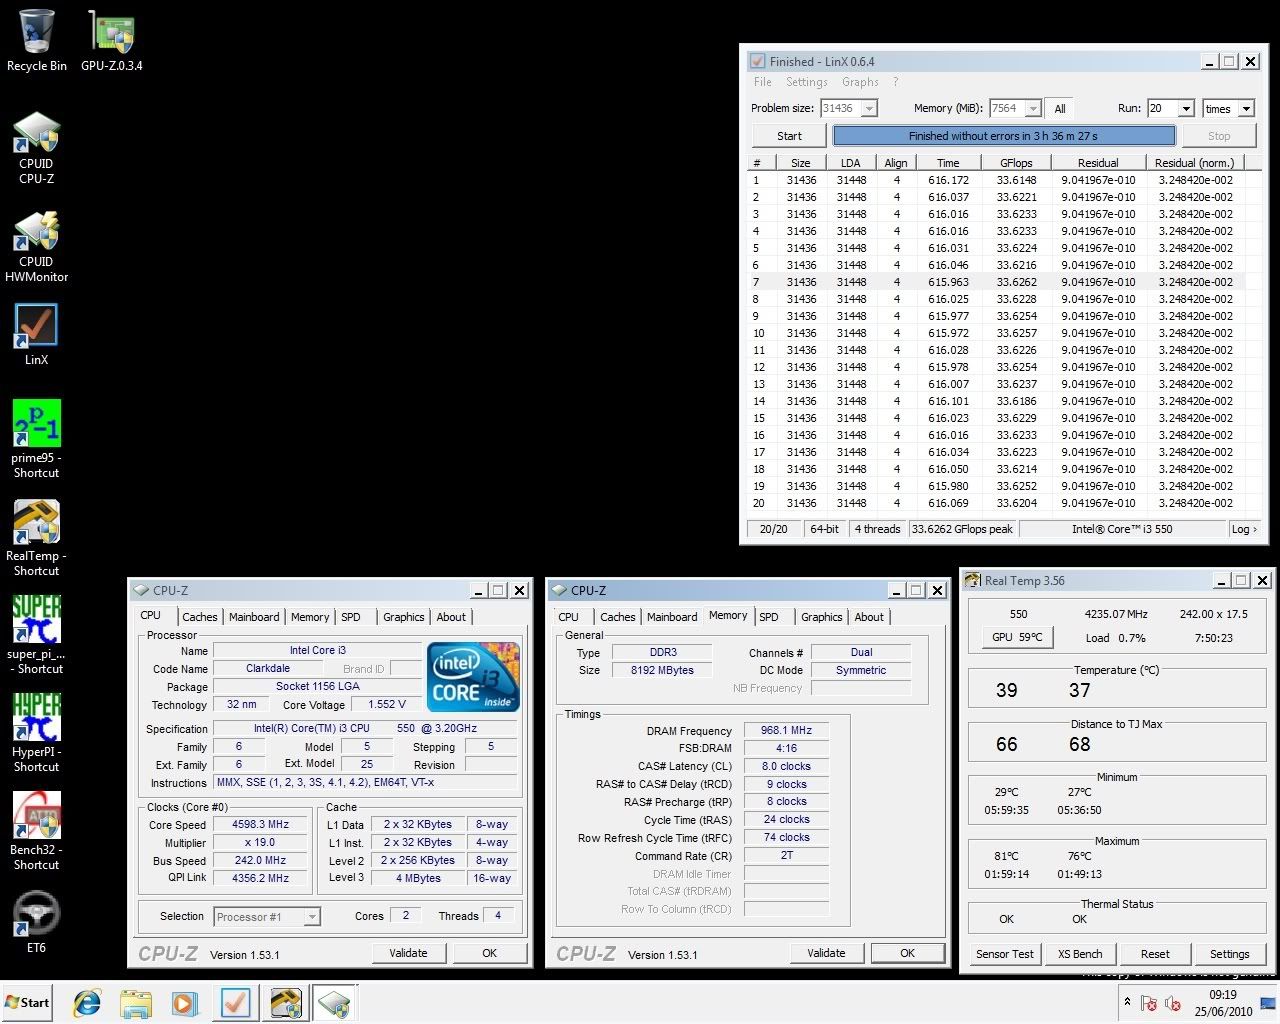Open Settings in Real Temp
Viewport: 1280px width, 1024px height.
(1230, 954)
